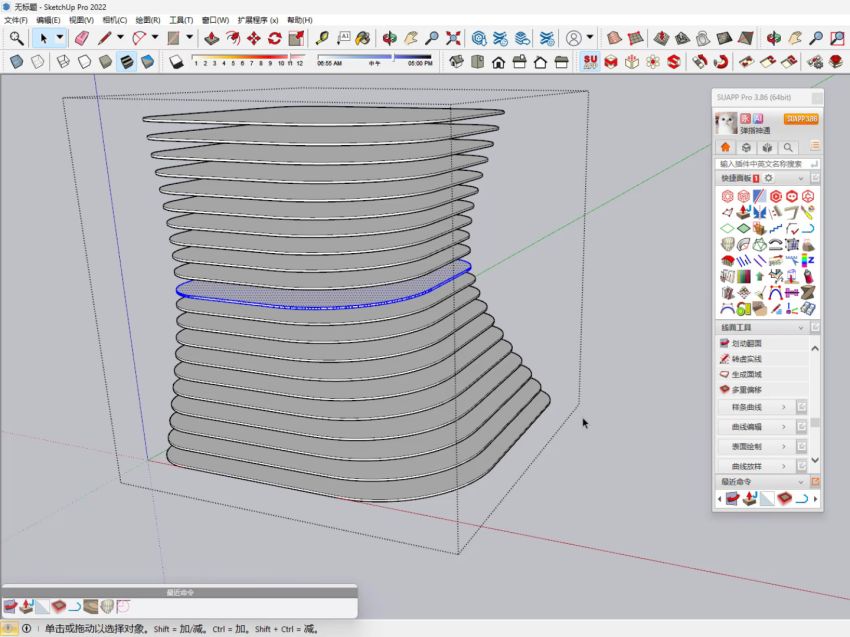Viewport: 850px width, 637px height.
Task: Select the Scale tool
Action: pos(296,38)
